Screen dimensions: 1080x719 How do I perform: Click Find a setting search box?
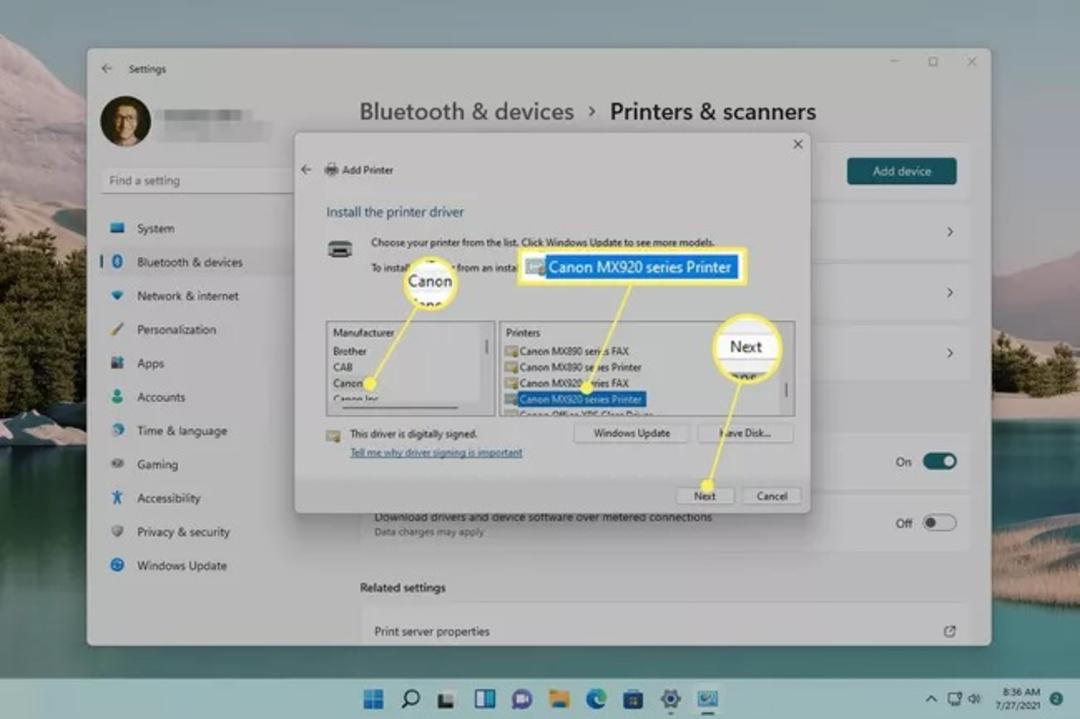[198, 180]
